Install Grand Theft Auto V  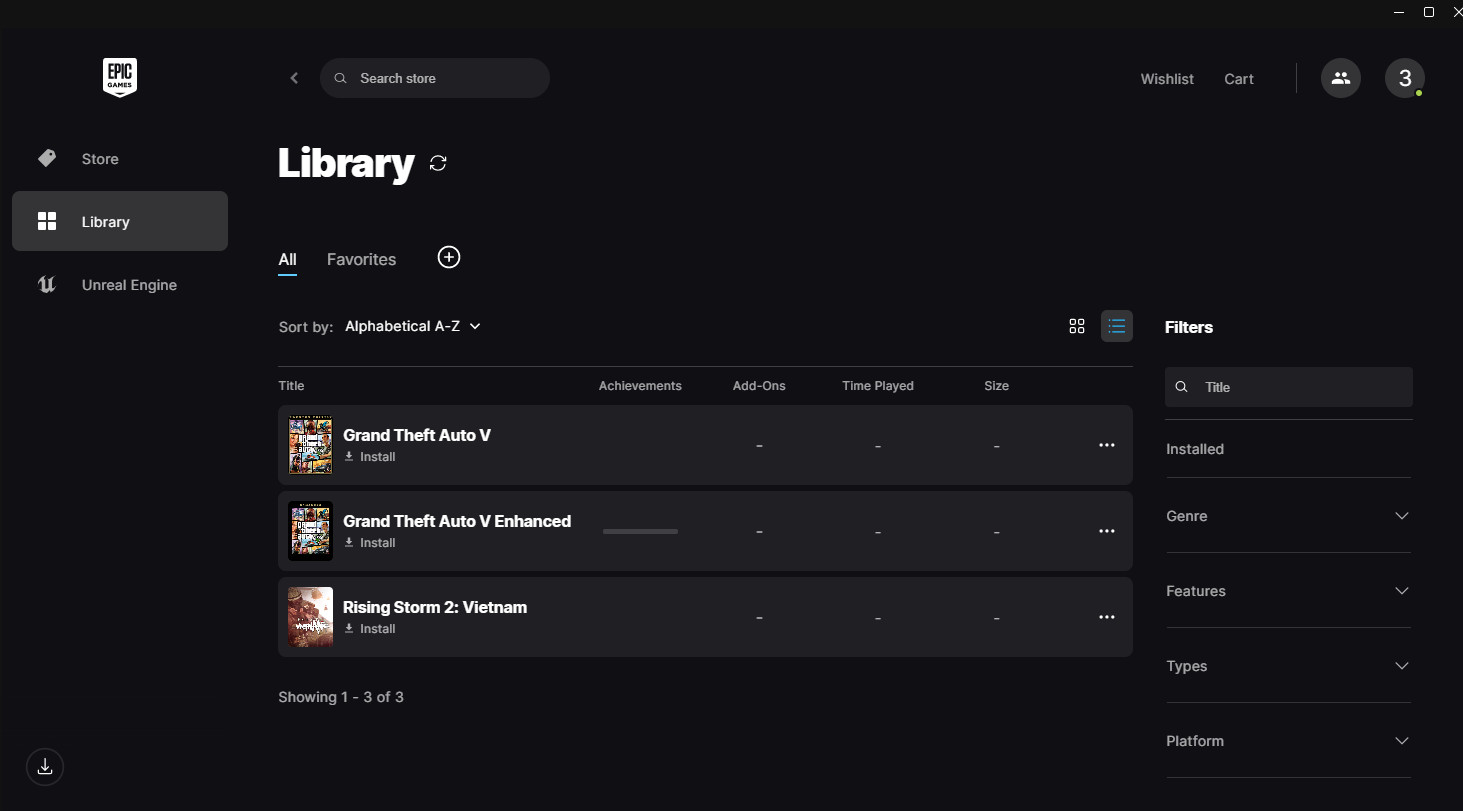370,457
